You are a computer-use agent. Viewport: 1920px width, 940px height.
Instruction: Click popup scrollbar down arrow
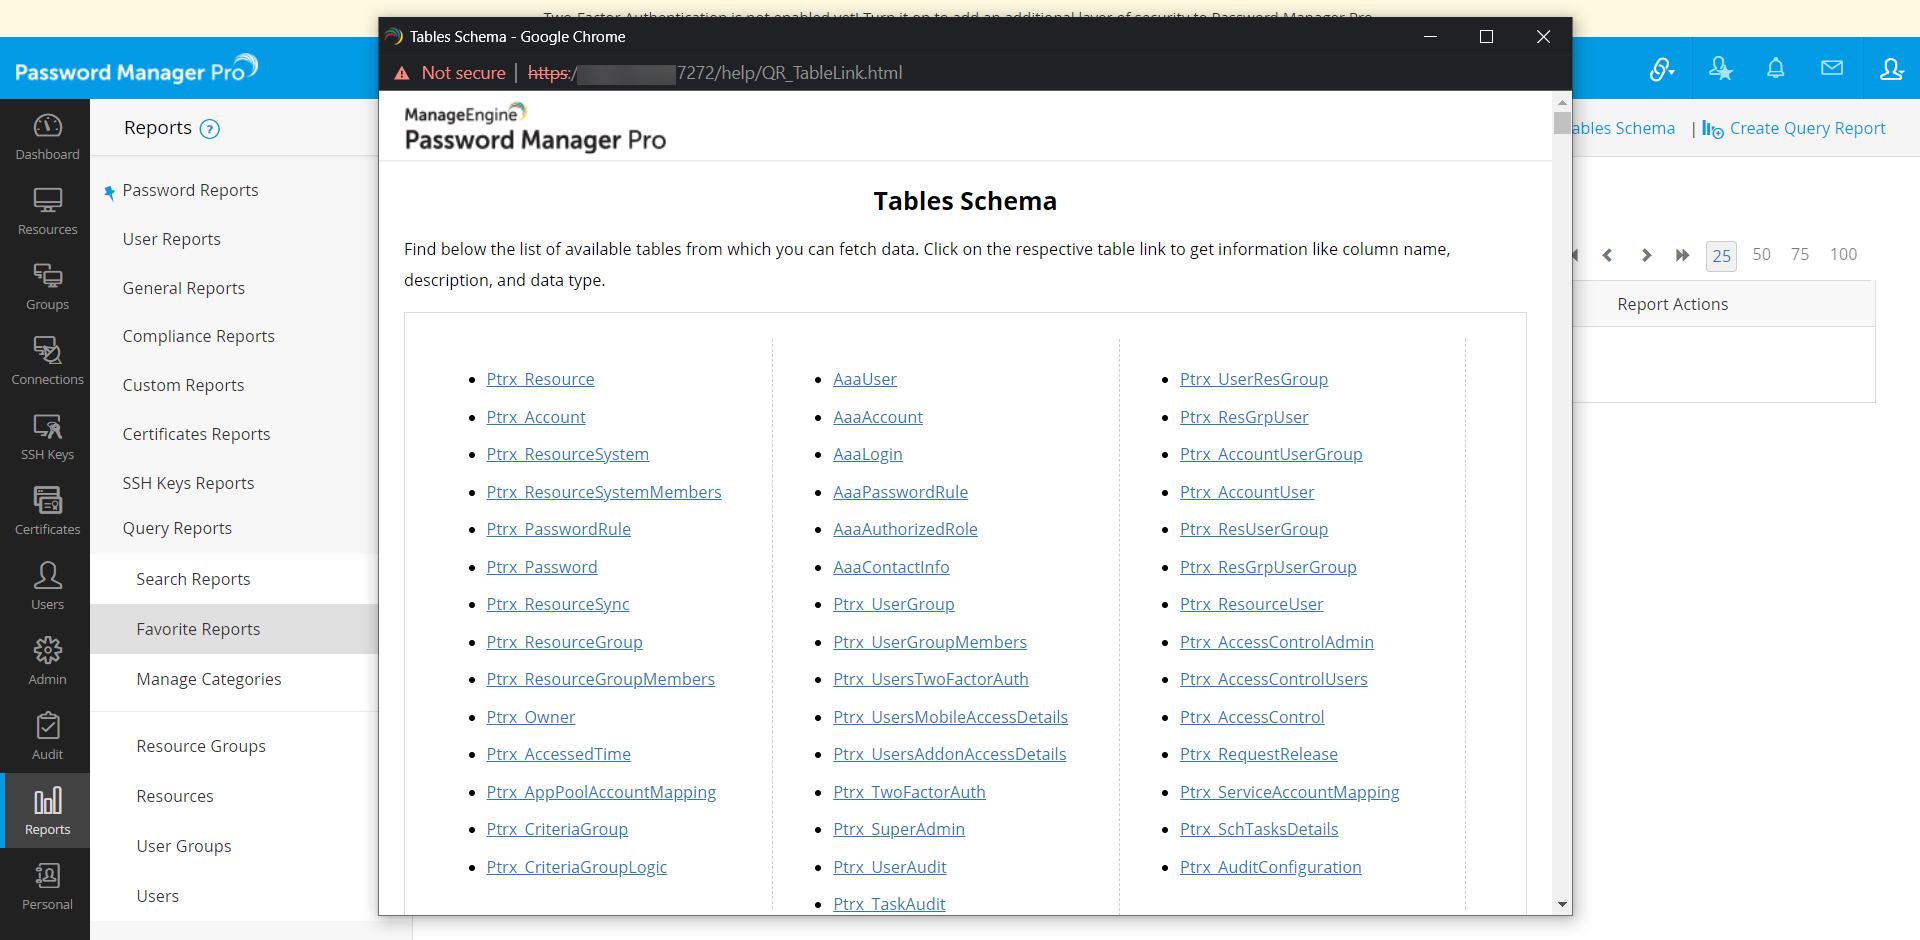click(1562, 905)
